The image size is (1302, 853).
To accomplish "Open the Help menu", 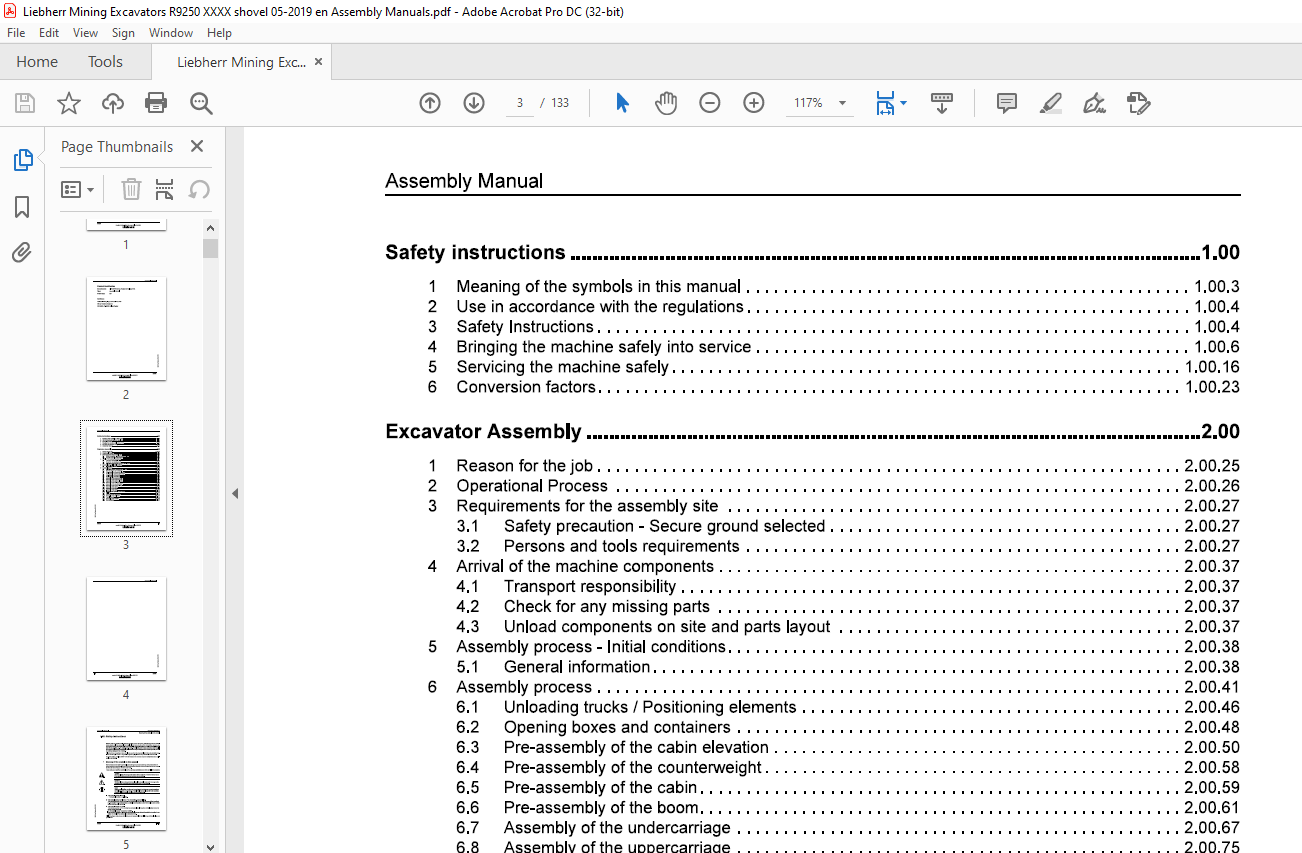I will click(x=219, y=33).
